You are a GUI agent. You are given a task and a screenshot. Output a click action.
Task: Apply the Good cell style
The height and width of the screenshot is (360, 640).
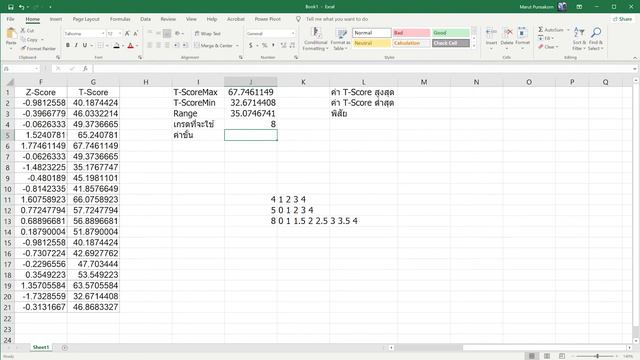(451, 33)
